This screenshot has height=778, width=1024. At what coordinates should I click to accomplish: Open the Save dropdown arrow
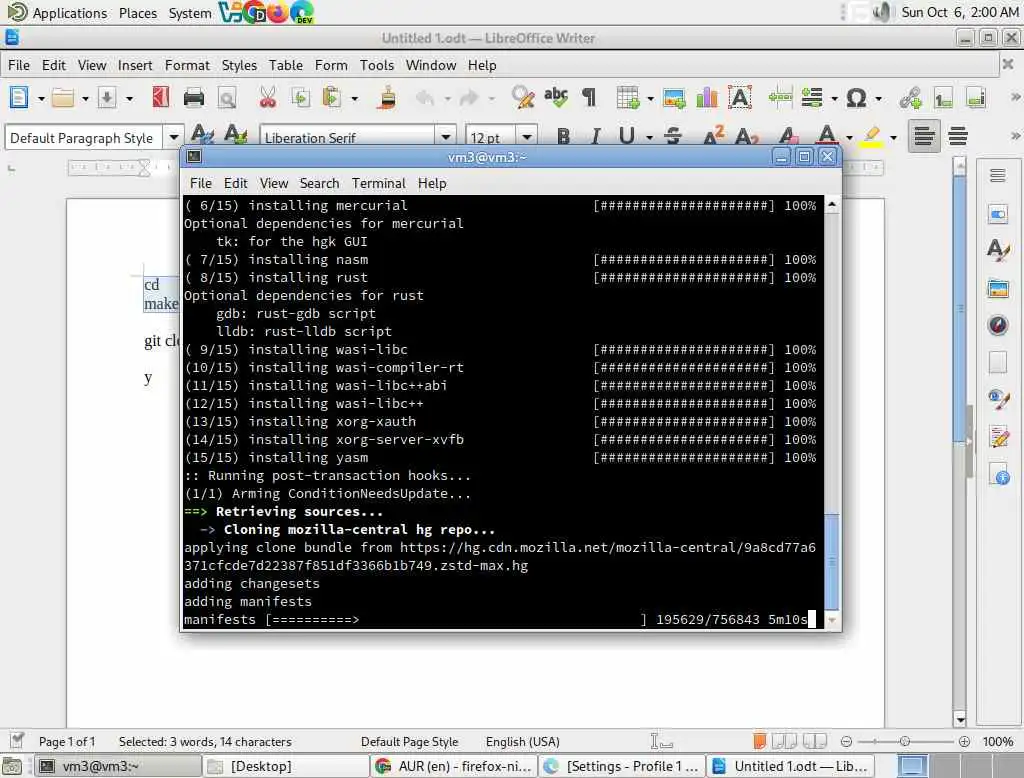tap(129, 99)
